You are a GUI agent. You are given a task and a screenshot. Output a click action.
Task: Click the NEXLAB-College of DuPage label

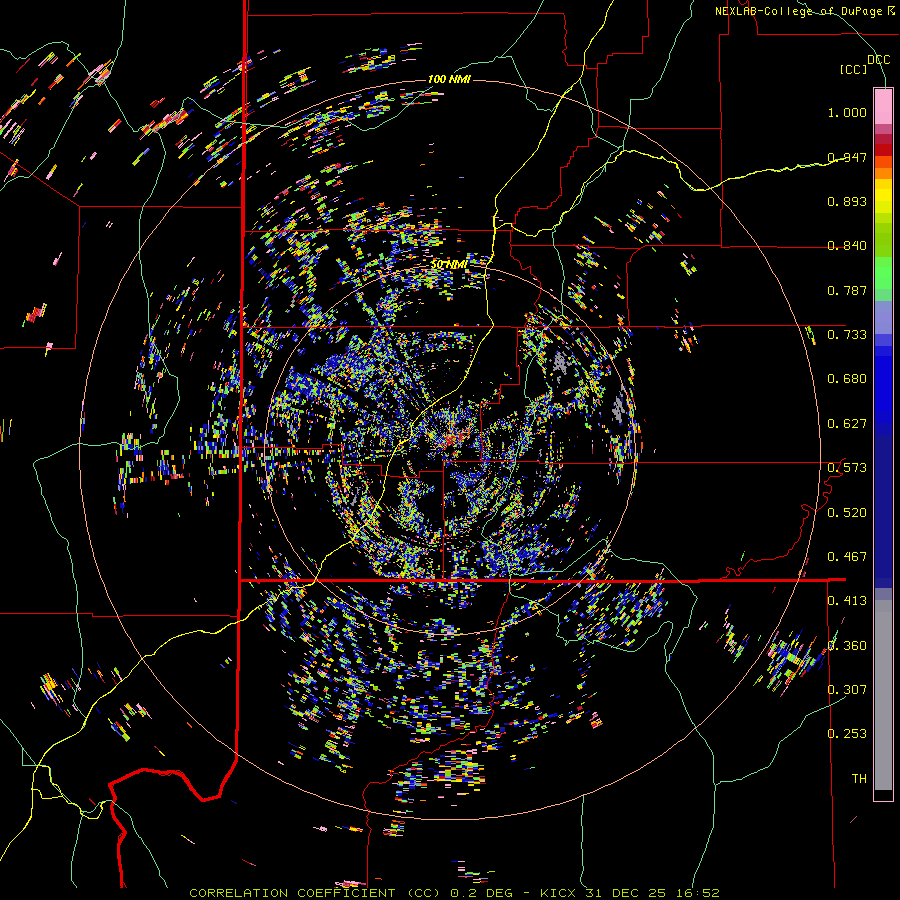(x=798, y=11)
